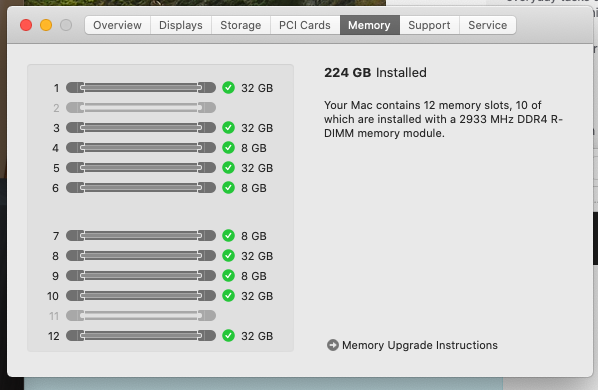Click the green checkmark for slot 7
Image resolution: width=598 pixels, height=390 pixels.
coord(228,236)
